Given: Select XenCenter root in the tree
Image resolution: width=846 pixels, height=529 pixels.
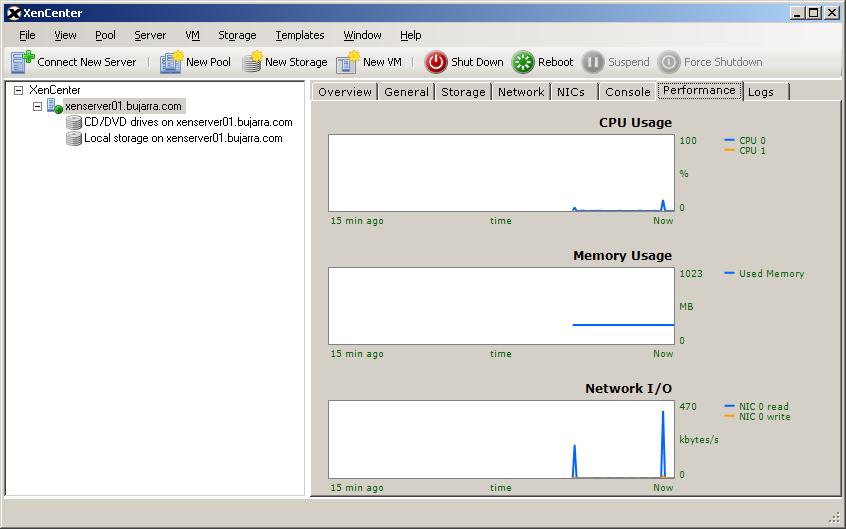Looking at the screenshot, I should point(54,90).
